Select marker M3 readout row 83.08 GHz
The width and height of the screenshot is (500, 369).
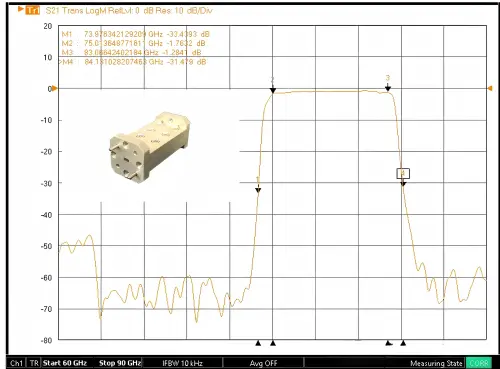coord(132,52)
